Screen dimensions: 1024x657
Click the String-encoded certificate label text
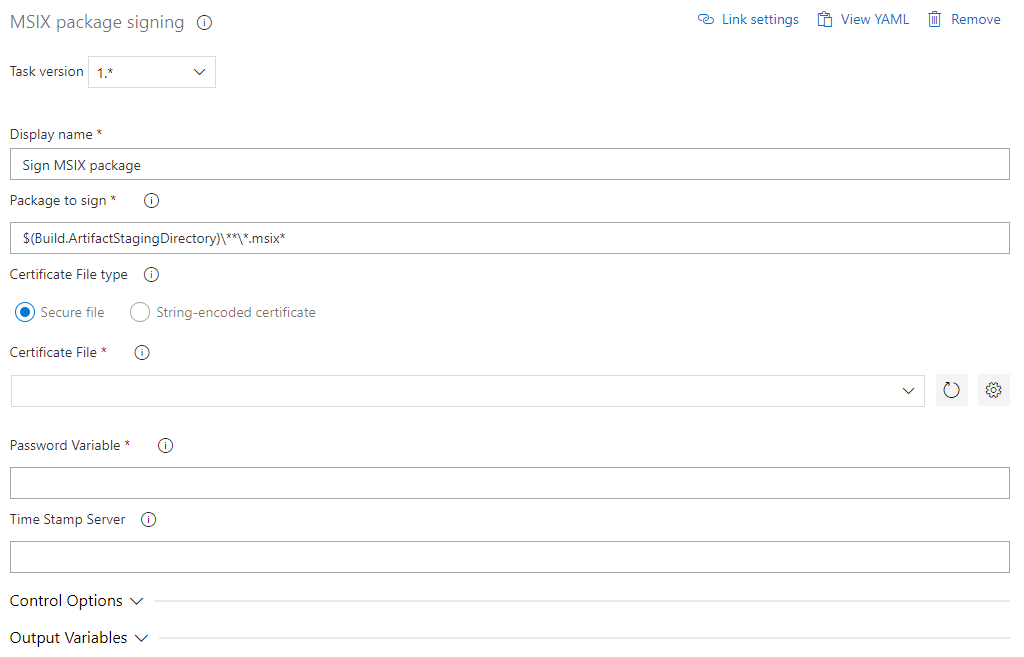click(x=236, y=313)
